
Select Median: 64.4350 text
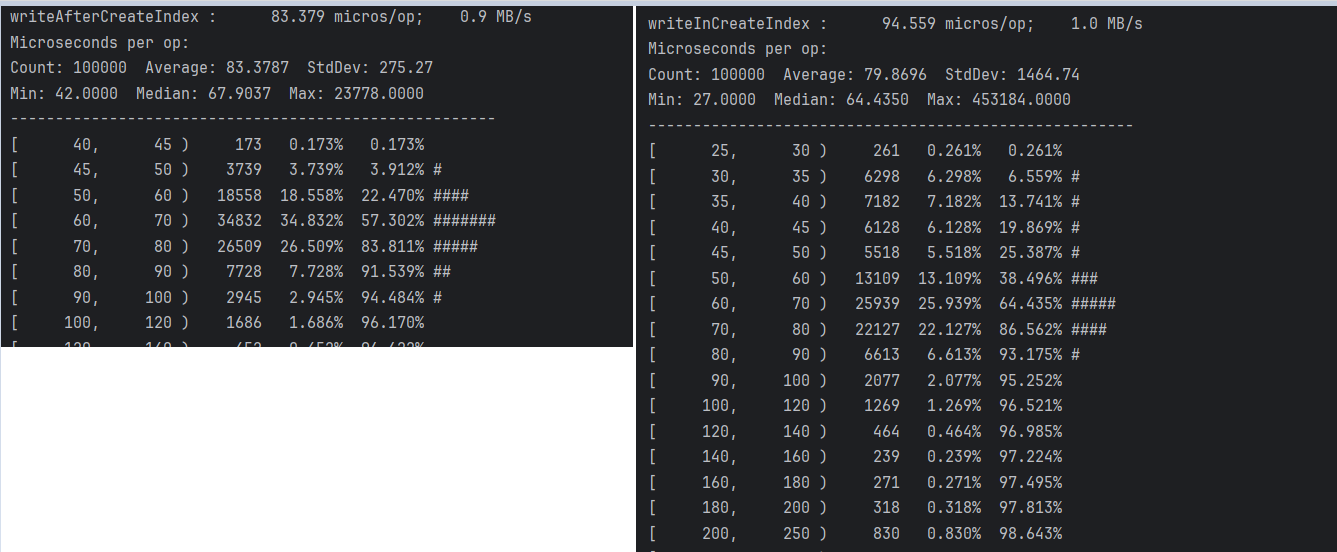(x=841, y=100)
